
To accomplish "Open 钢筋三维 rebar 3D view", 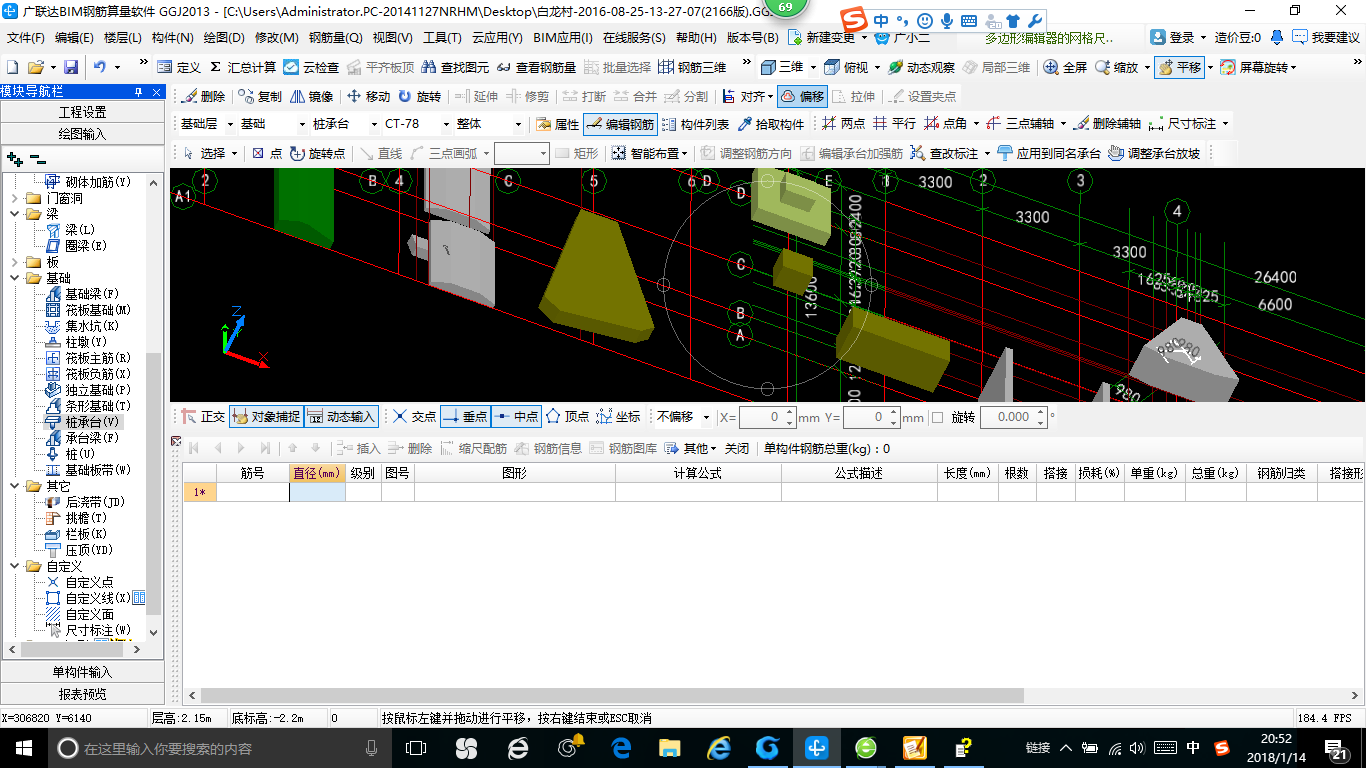I will [x=692, y=67].
